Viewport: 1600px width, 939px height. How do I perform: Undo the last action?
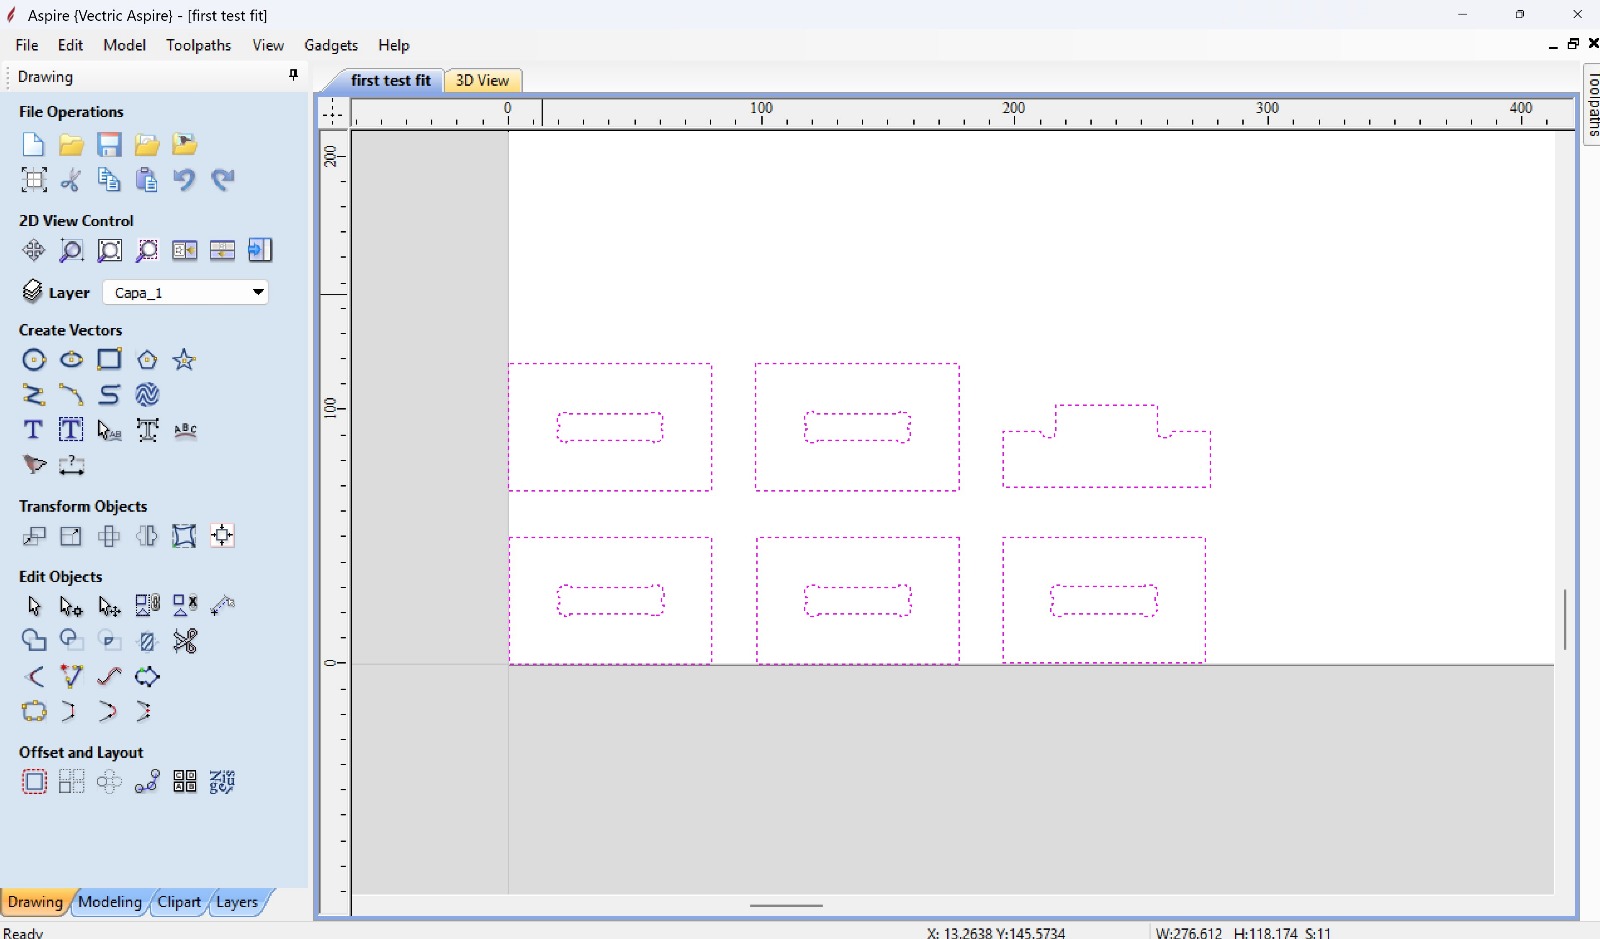pyautogui.click(x=185, y=180)
